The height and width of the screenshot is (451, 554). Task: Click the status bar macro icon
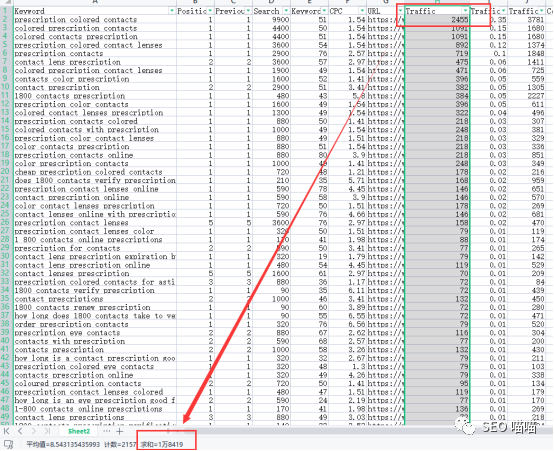point(8,444)
